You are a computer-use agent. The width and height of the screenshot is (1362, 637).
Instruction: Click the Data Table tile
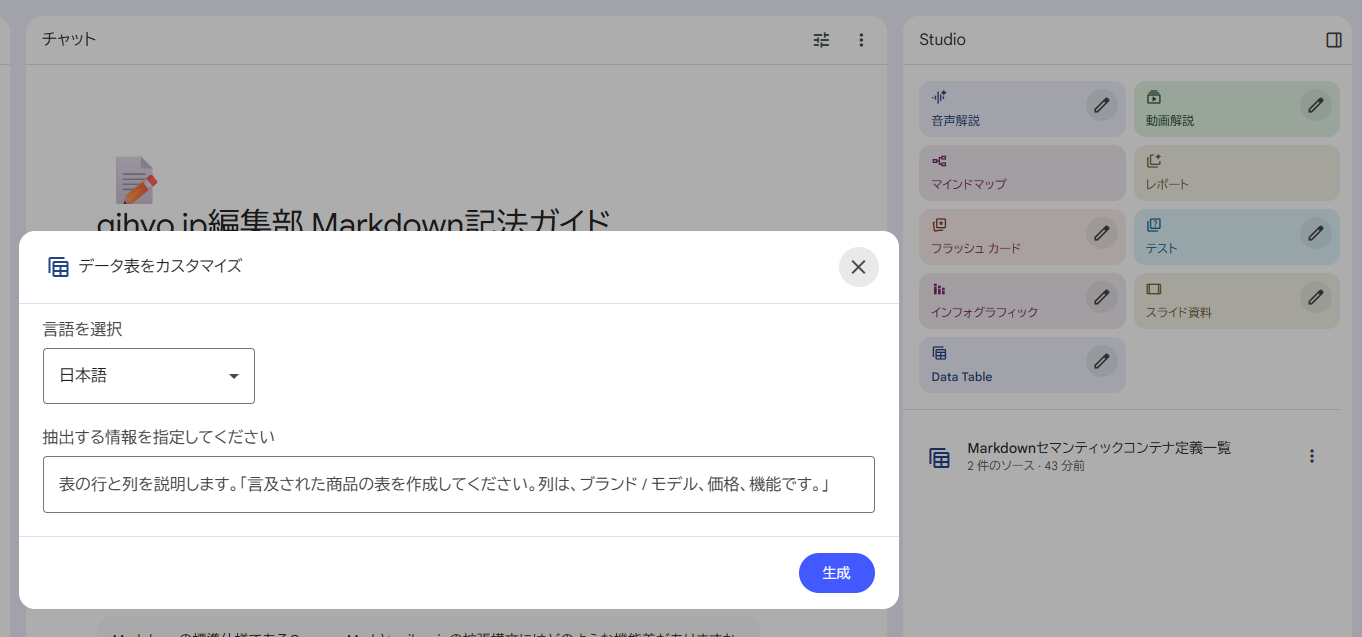[1000, 366]
